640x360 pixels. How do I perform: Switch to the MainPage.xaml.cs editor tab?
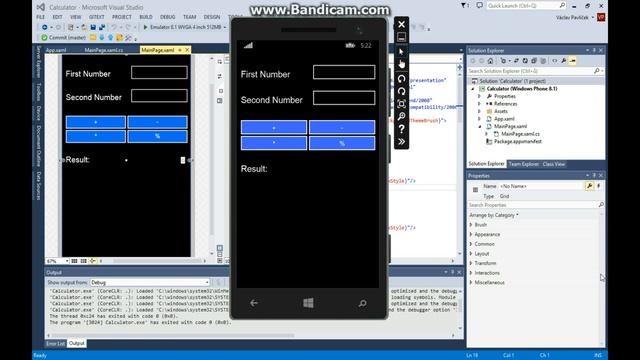click(104, 50)
